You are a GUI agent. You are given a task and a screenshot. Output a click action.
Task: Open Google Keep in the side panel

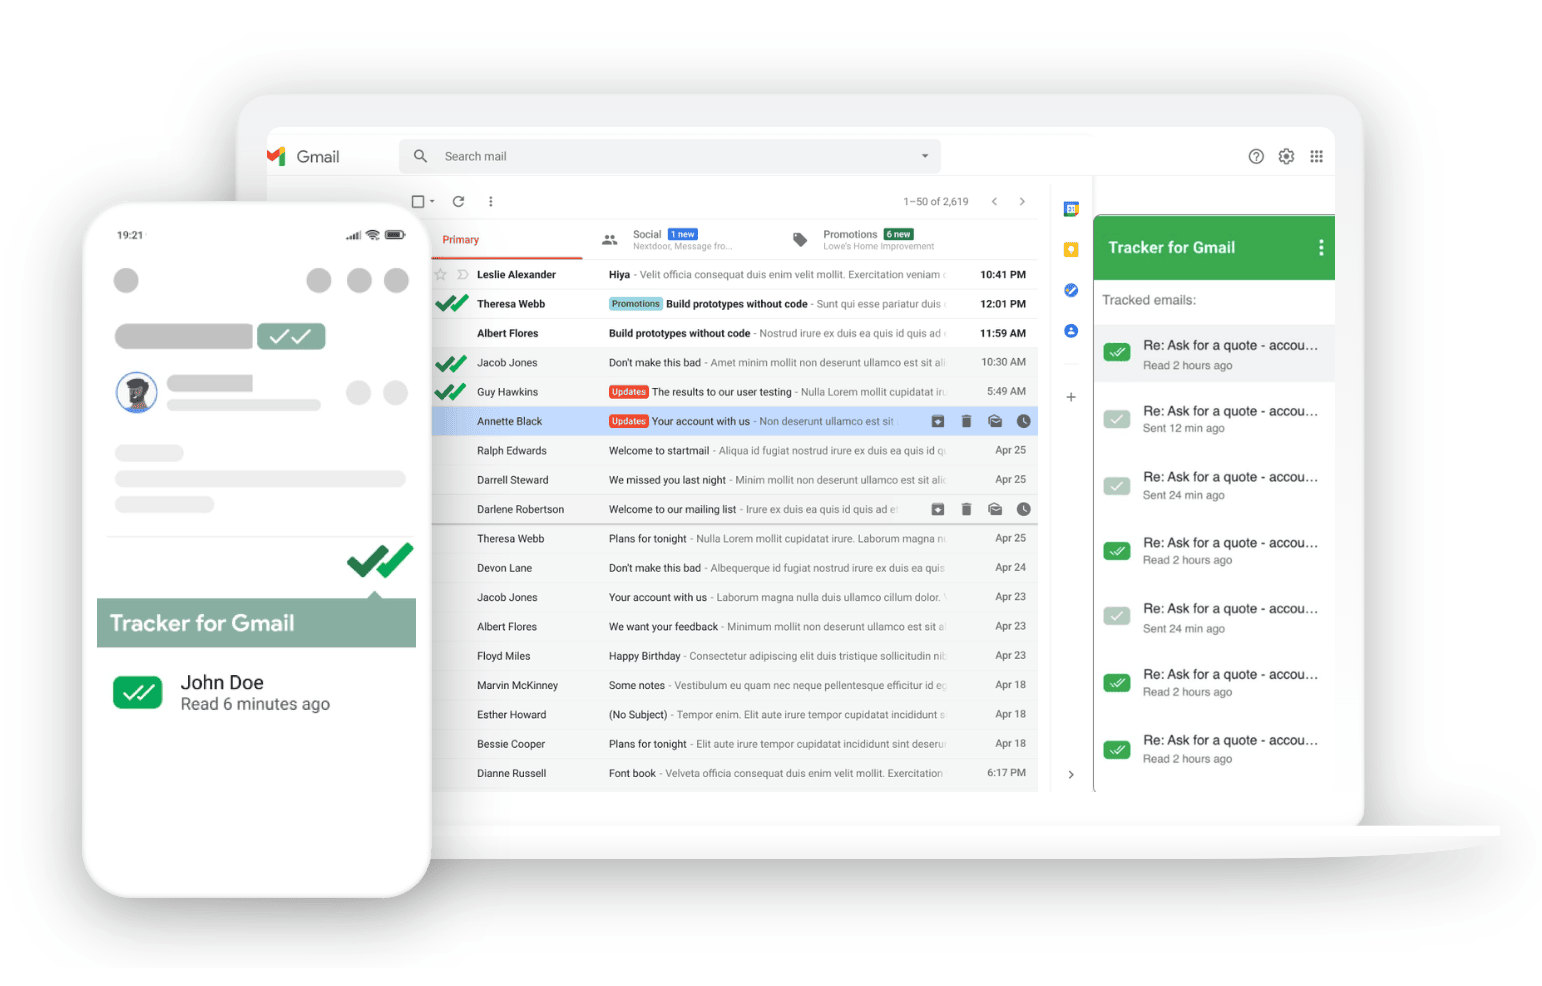pos(1070,249)
